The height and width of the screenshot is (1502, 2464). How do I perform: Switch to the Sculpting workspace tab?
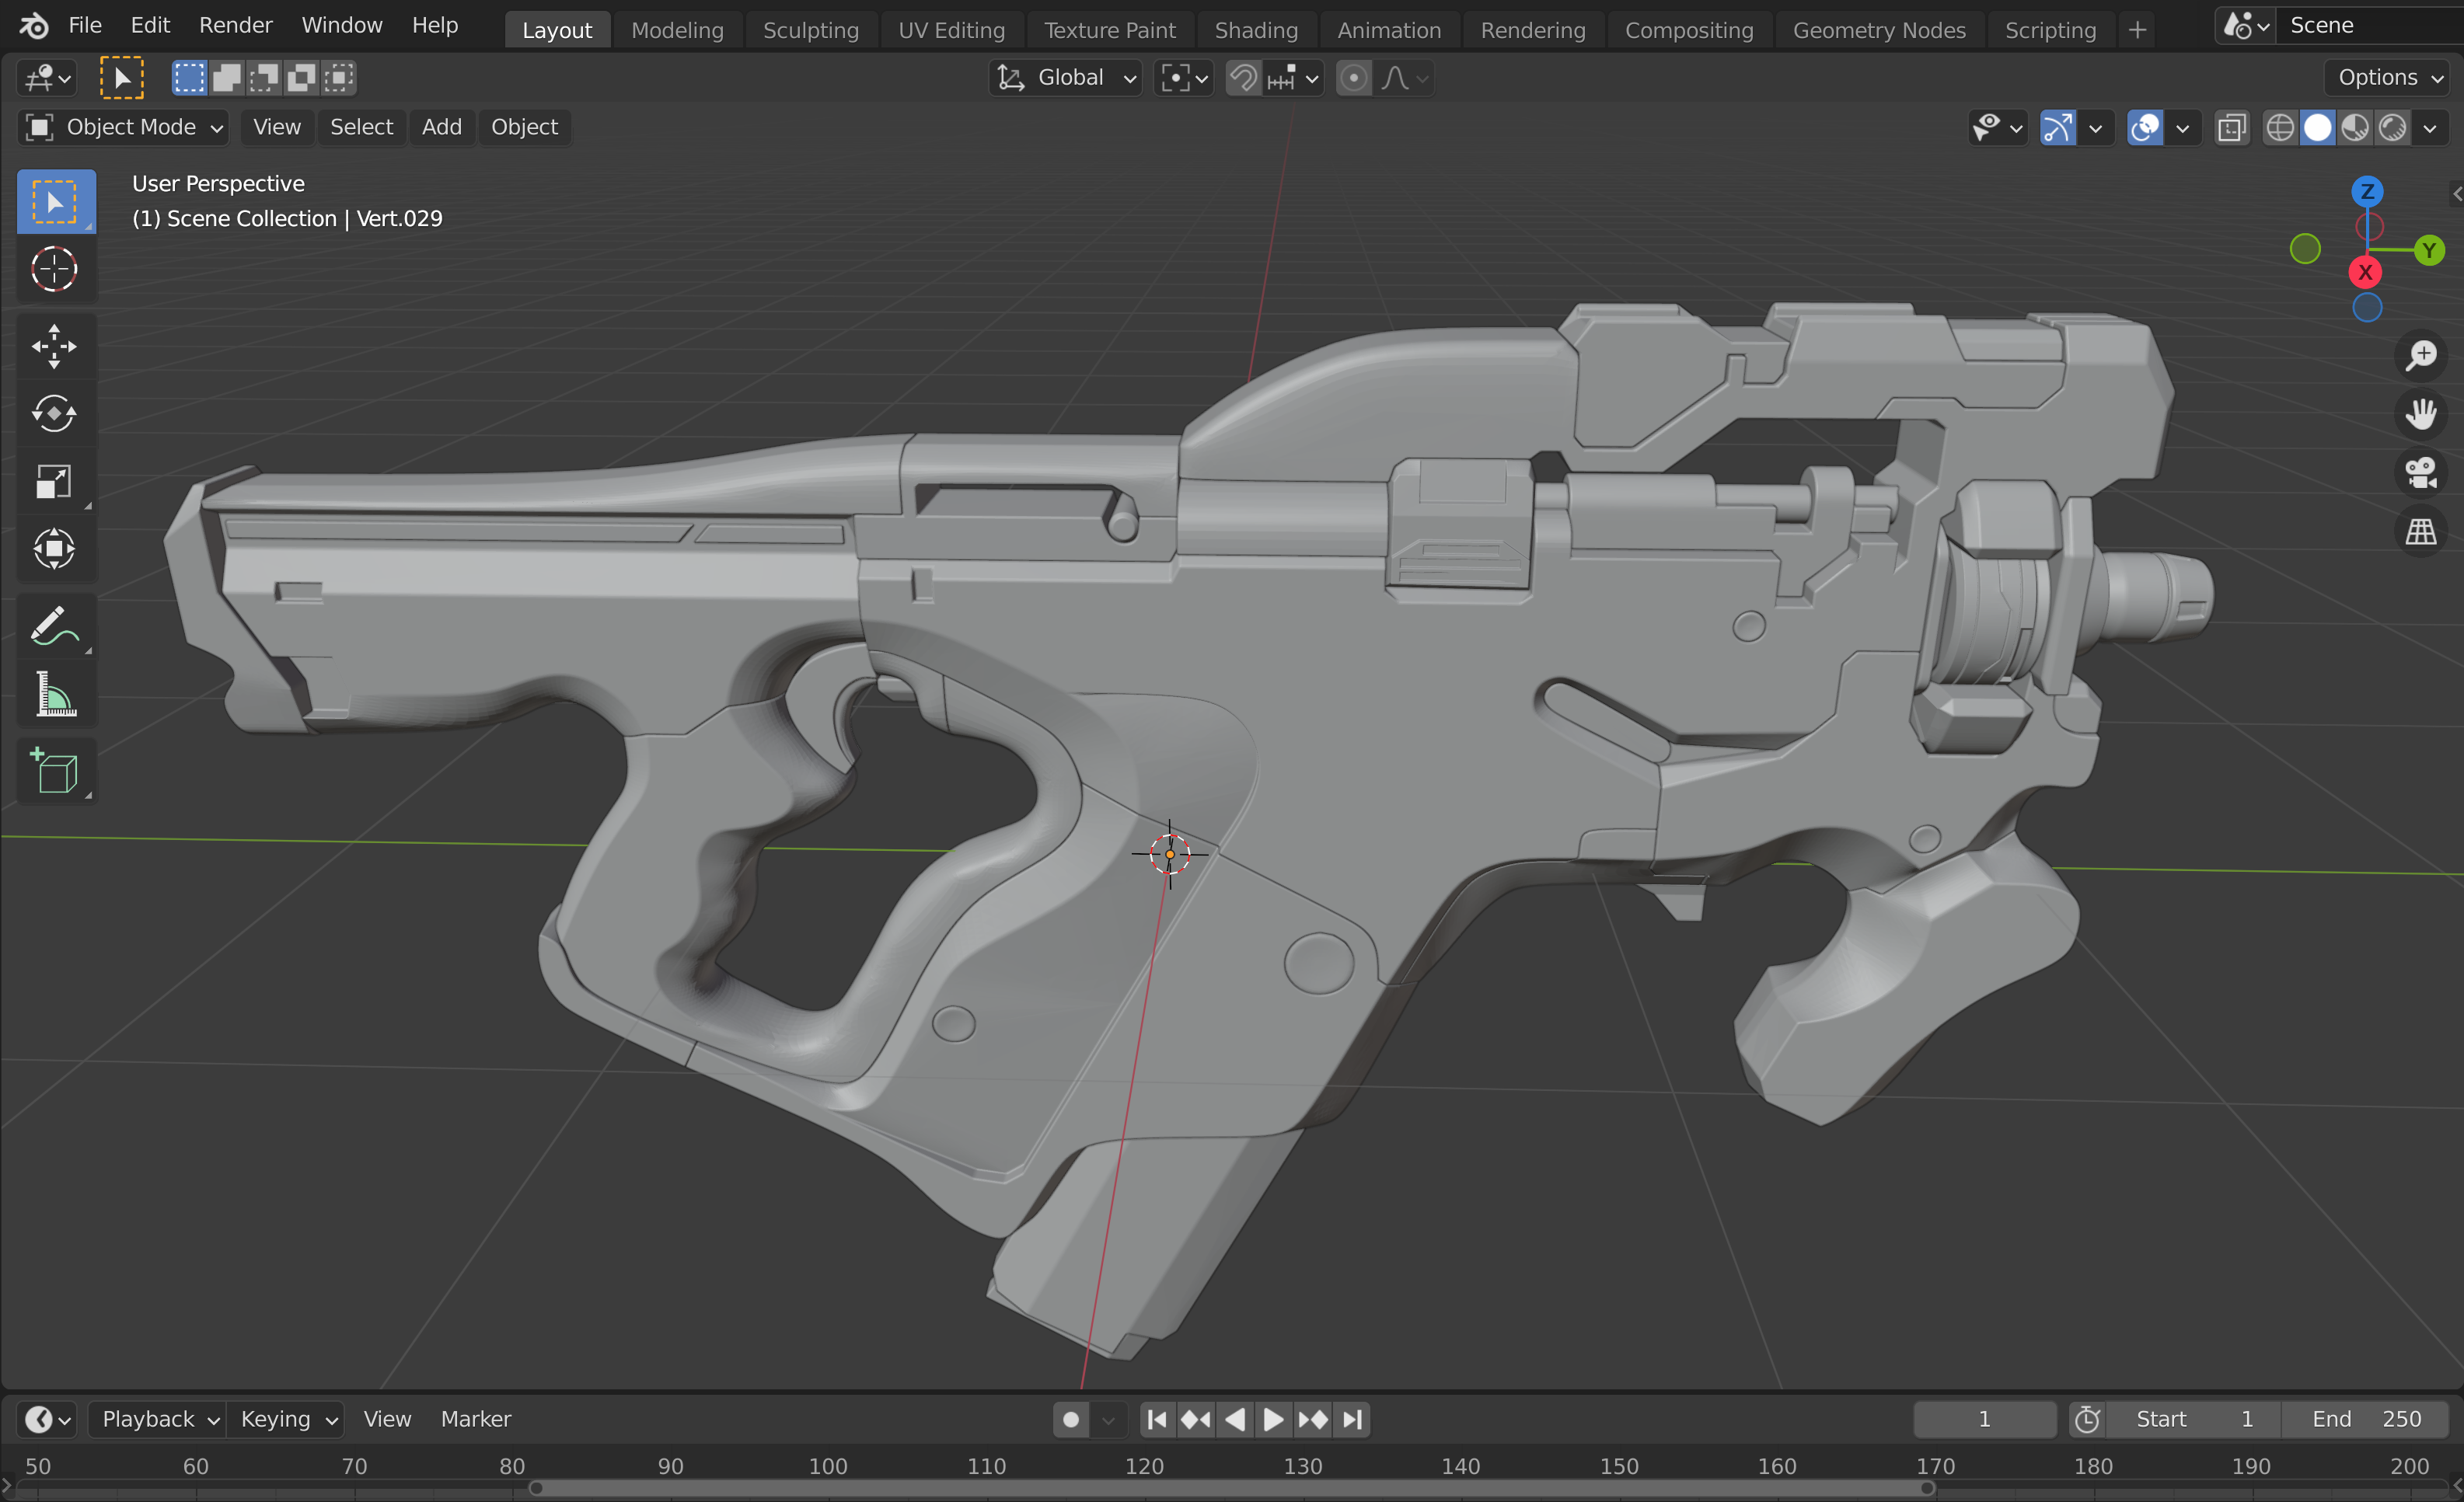click(810, 30)
